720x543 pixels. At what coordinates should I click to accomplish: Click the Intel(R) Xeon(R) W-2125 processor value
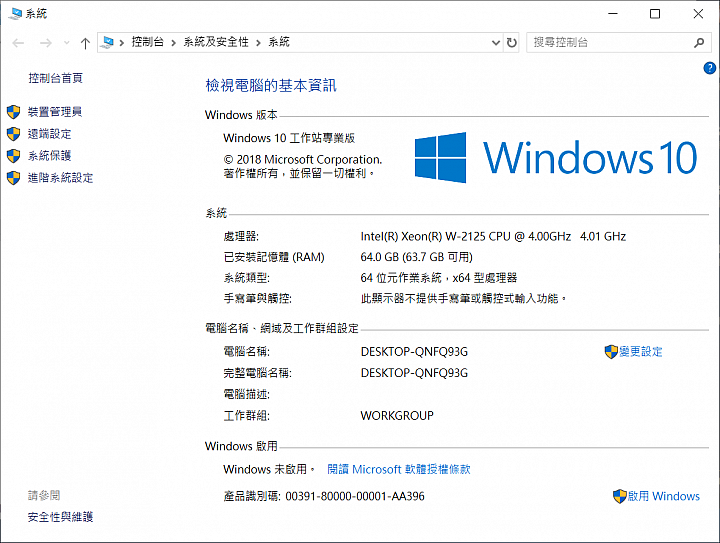coord(493,236)
